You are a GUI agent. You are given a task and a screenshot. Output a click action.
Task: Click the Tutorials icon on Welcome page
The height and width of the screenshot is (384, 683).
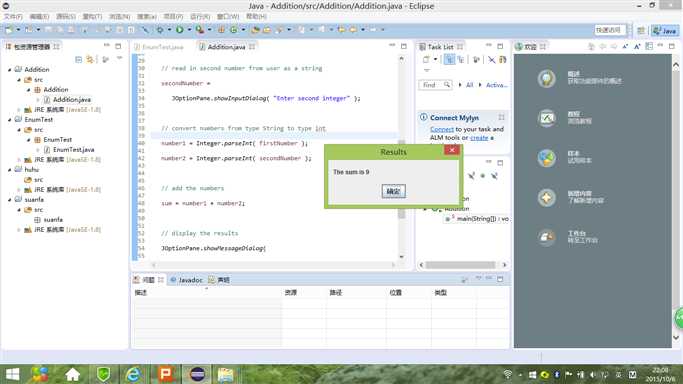pyautogui.click(x=546, y=118)
